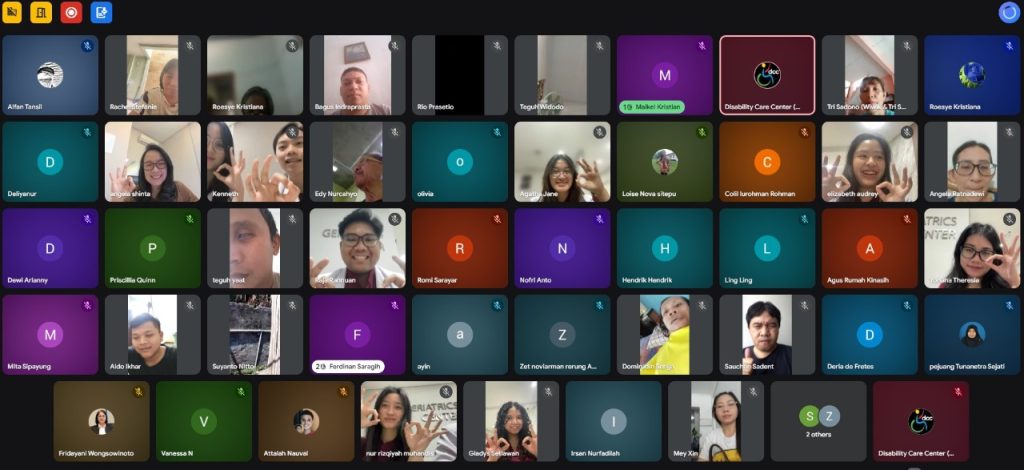Click the red record button icon
The width and height of the screenshot is (1024, 470).
(71, 12)
